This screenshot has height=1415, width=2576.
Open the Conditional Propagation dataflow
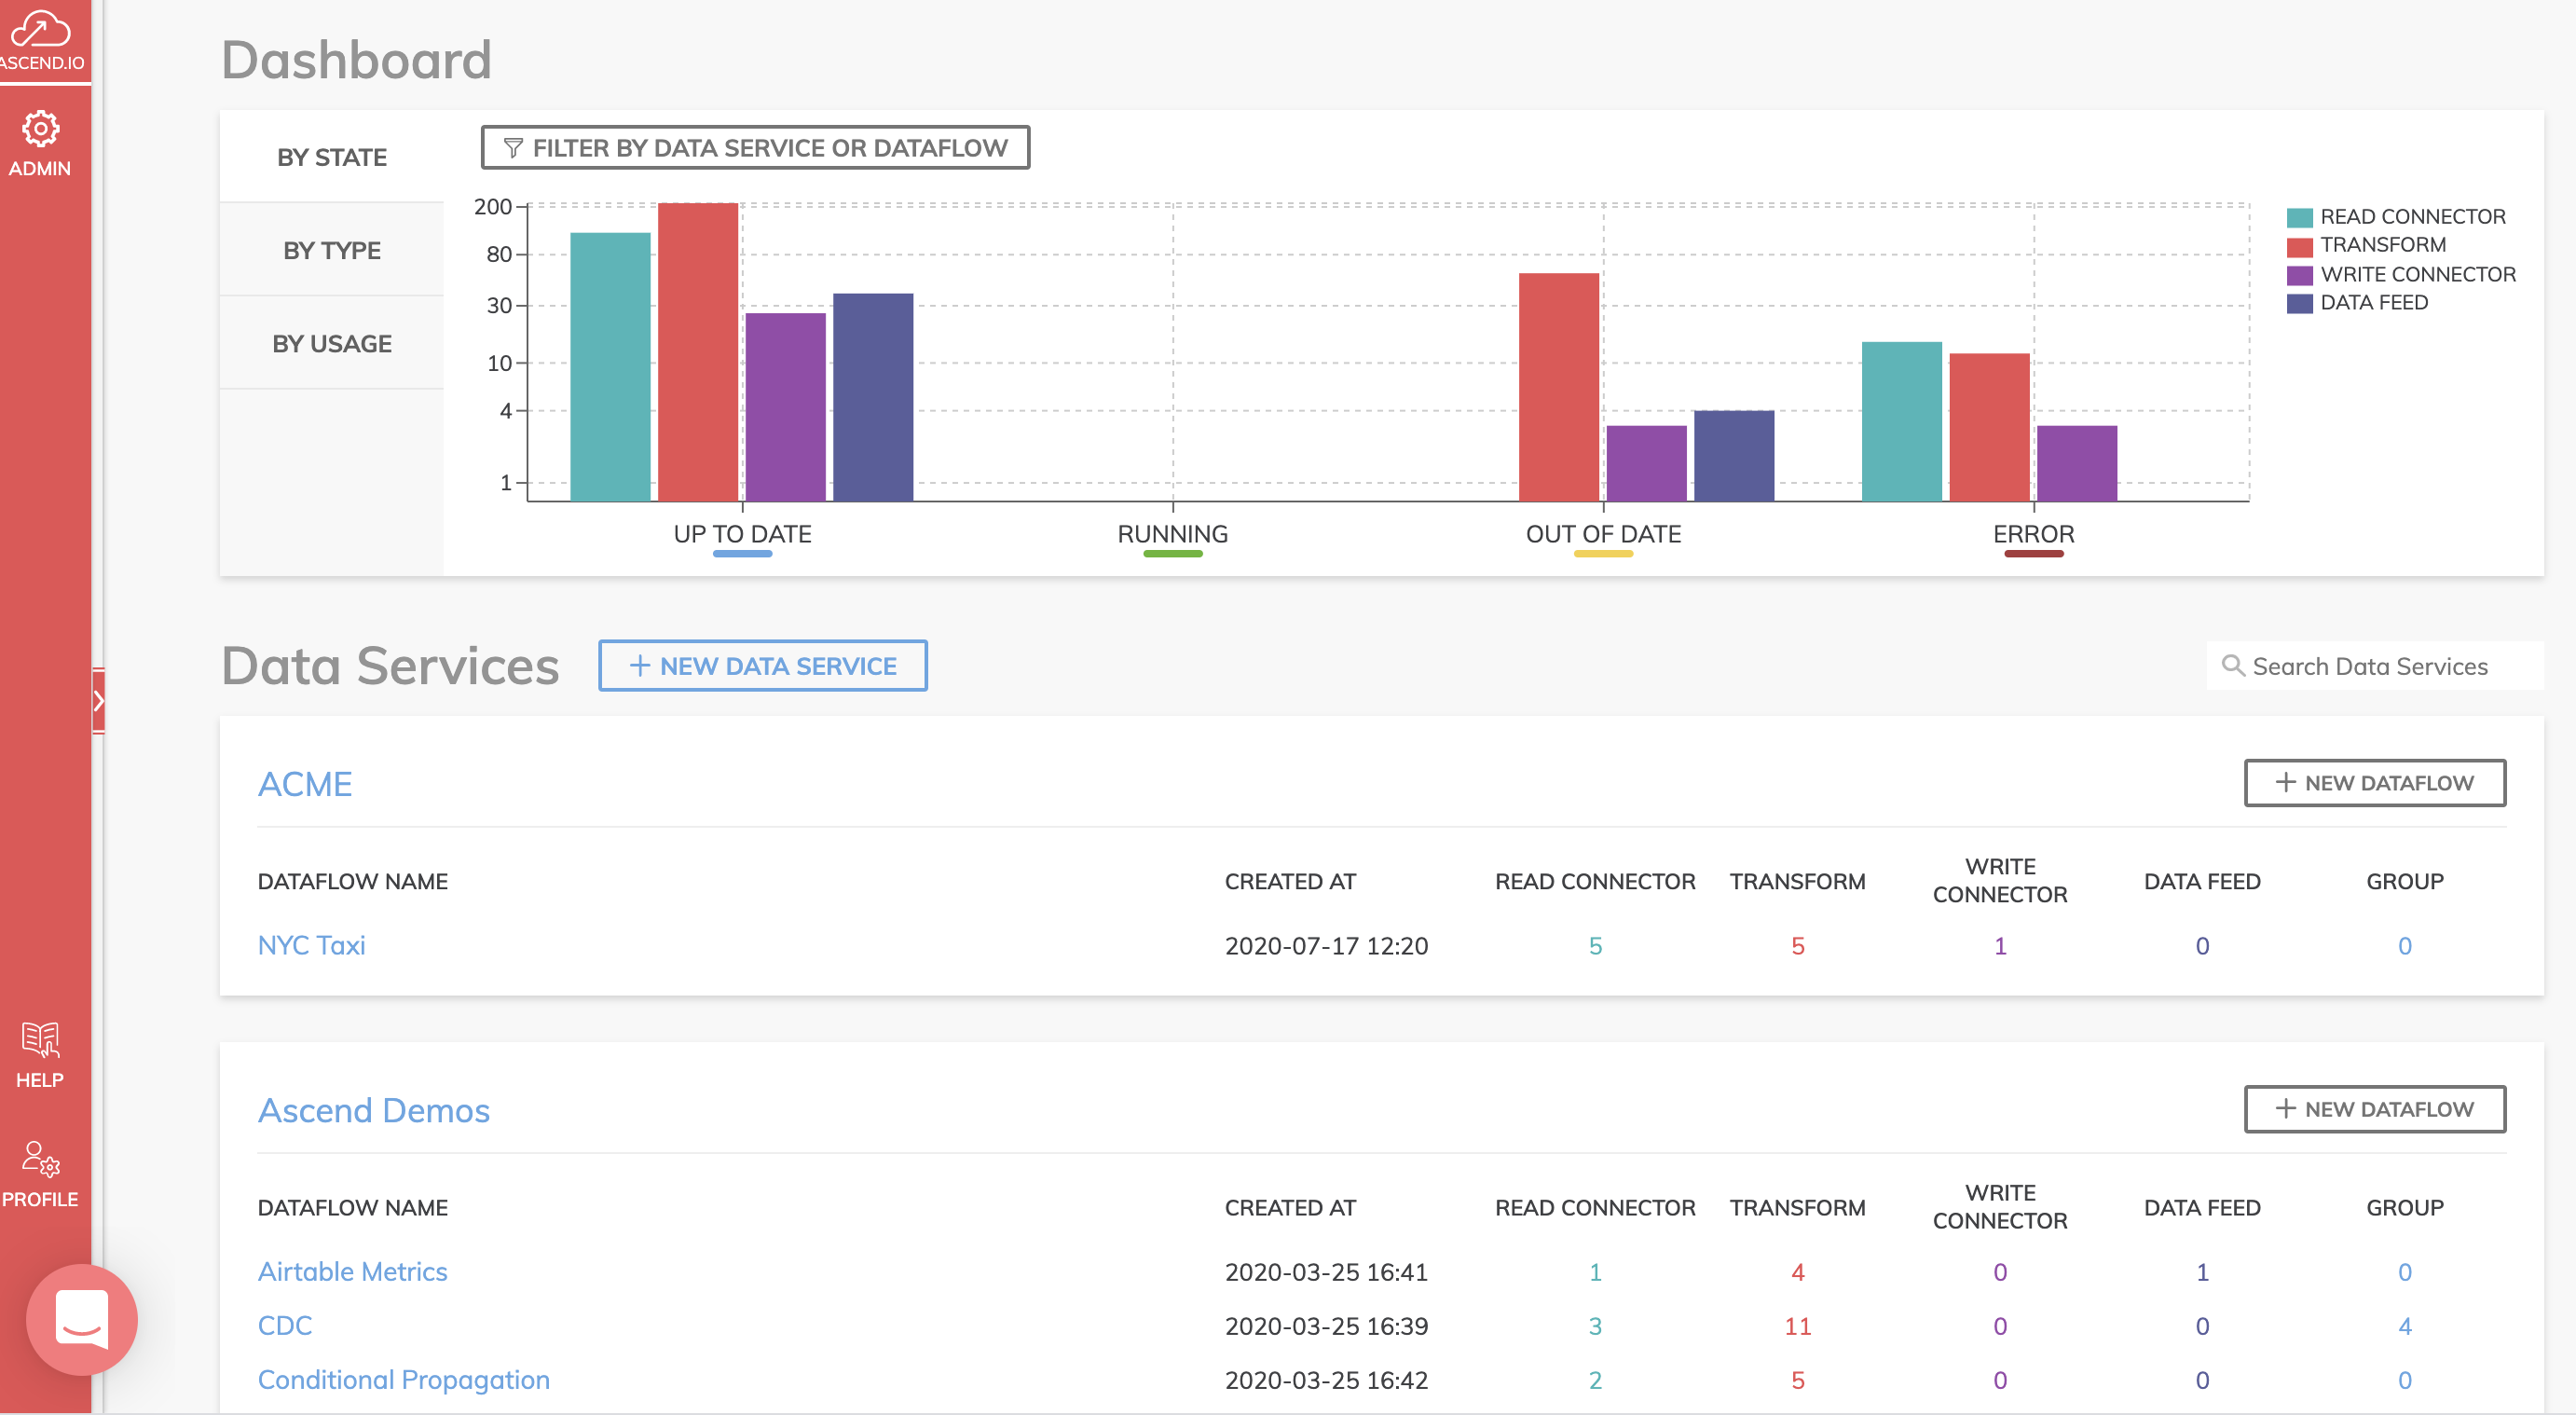tap(404, 1379)
